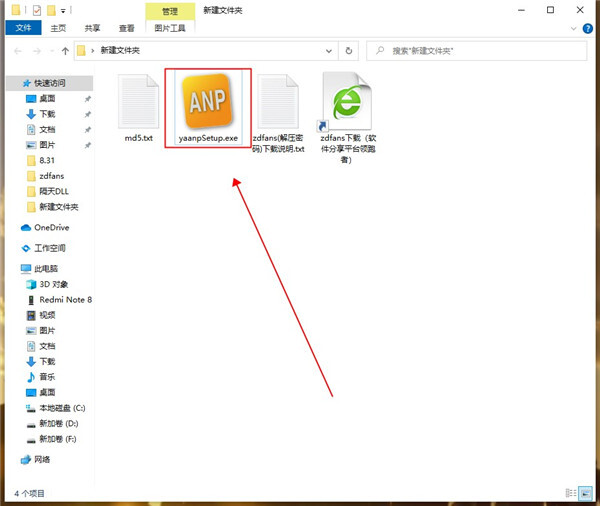This screenshot has height=506, width=600.
Task: Click the properties checkmark icon in title bar
Action: tap(37, 10)
